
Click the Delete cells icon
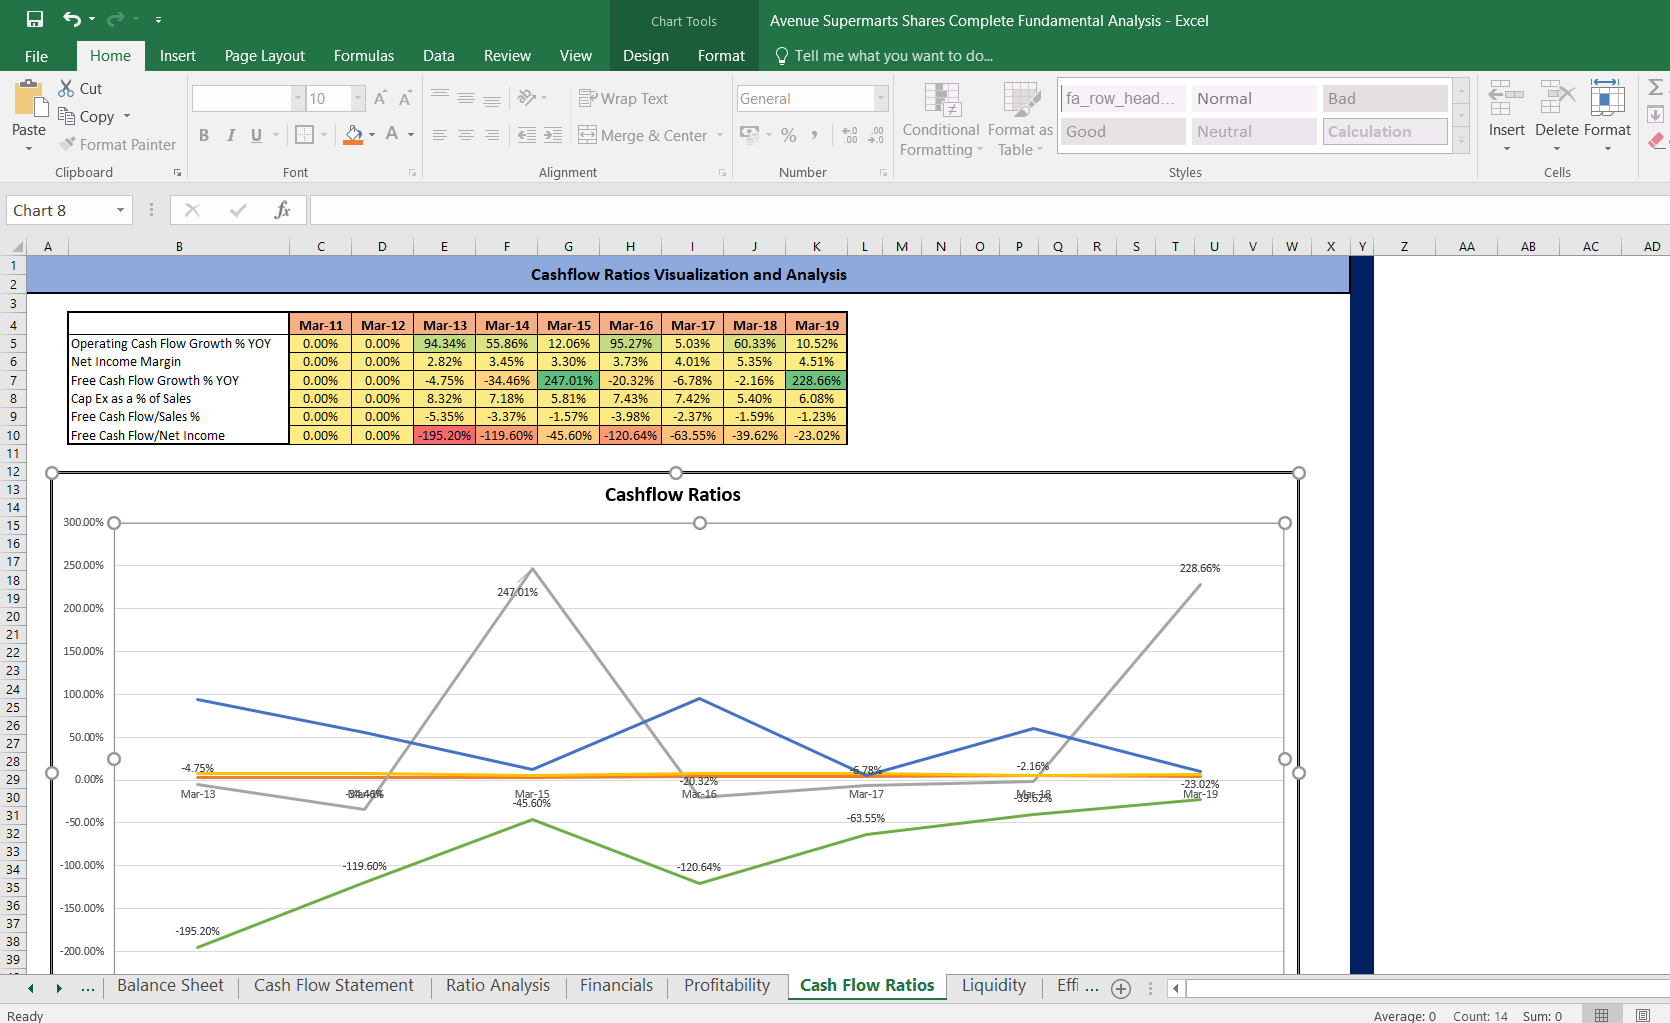[x=1557, y=98]
